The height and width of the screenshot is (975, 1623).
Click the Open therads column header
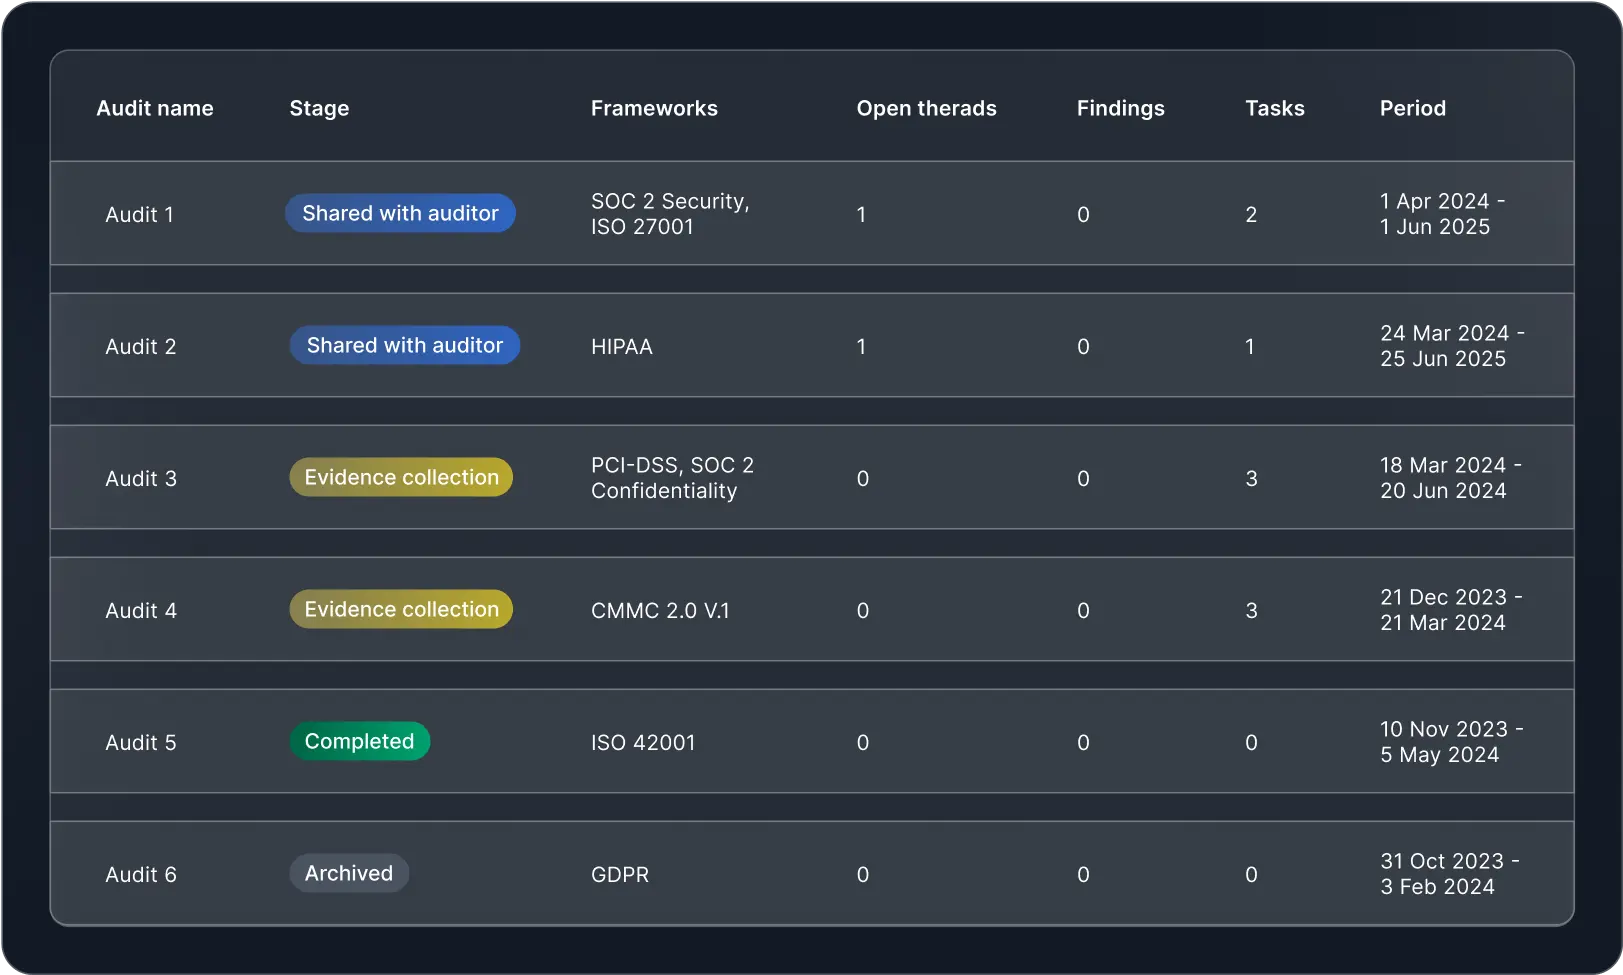point(926,108)
